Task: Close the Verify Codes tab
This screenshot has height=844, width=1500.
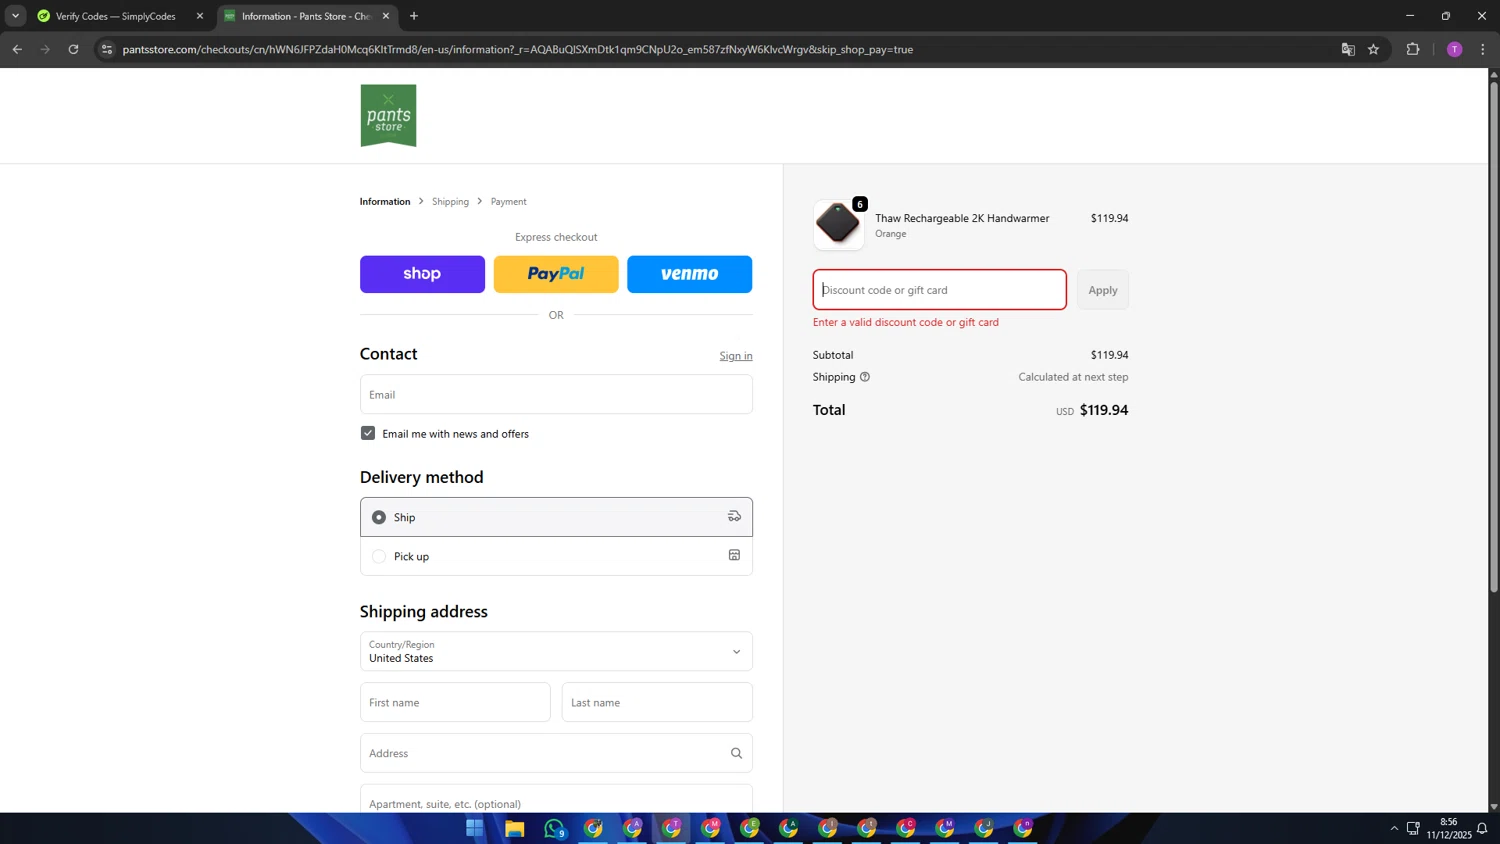Action: pos(199,16)
